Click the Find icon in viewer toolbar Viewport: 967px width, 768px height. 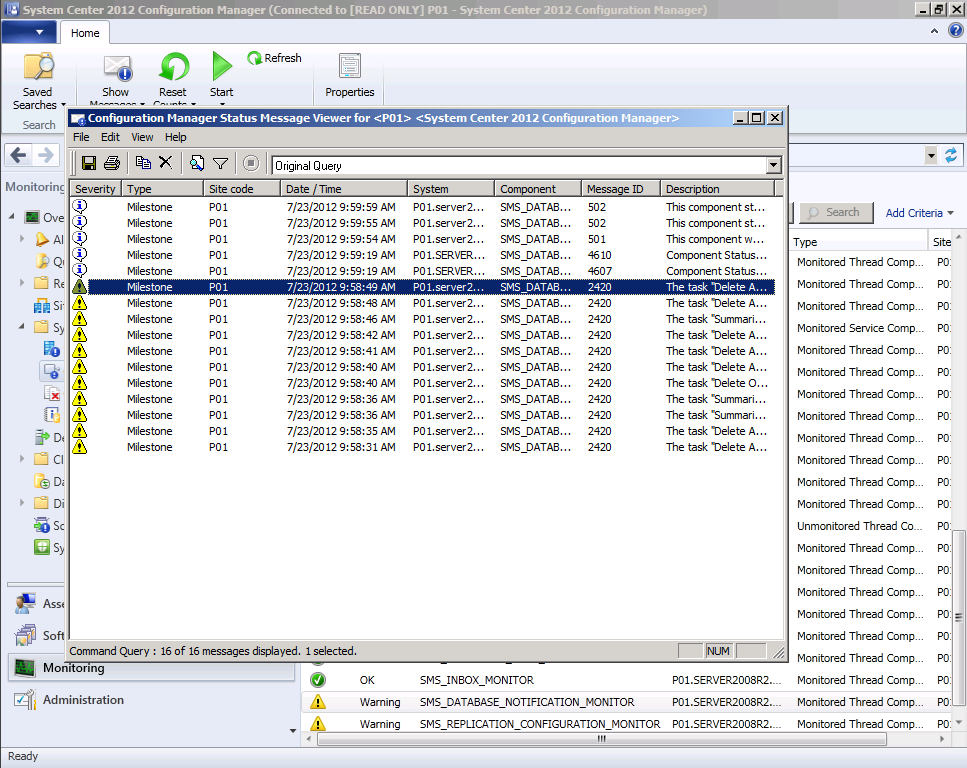(197, 163)
